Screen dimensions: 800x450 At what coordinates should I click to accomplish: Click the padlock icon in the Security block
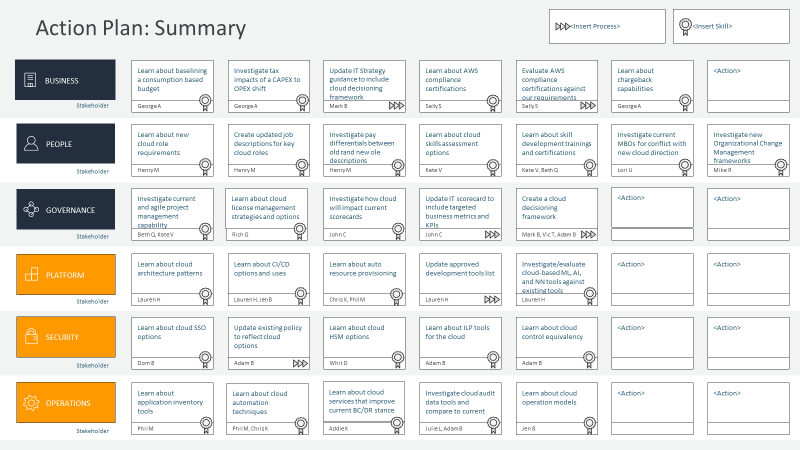tap(30, 337)
